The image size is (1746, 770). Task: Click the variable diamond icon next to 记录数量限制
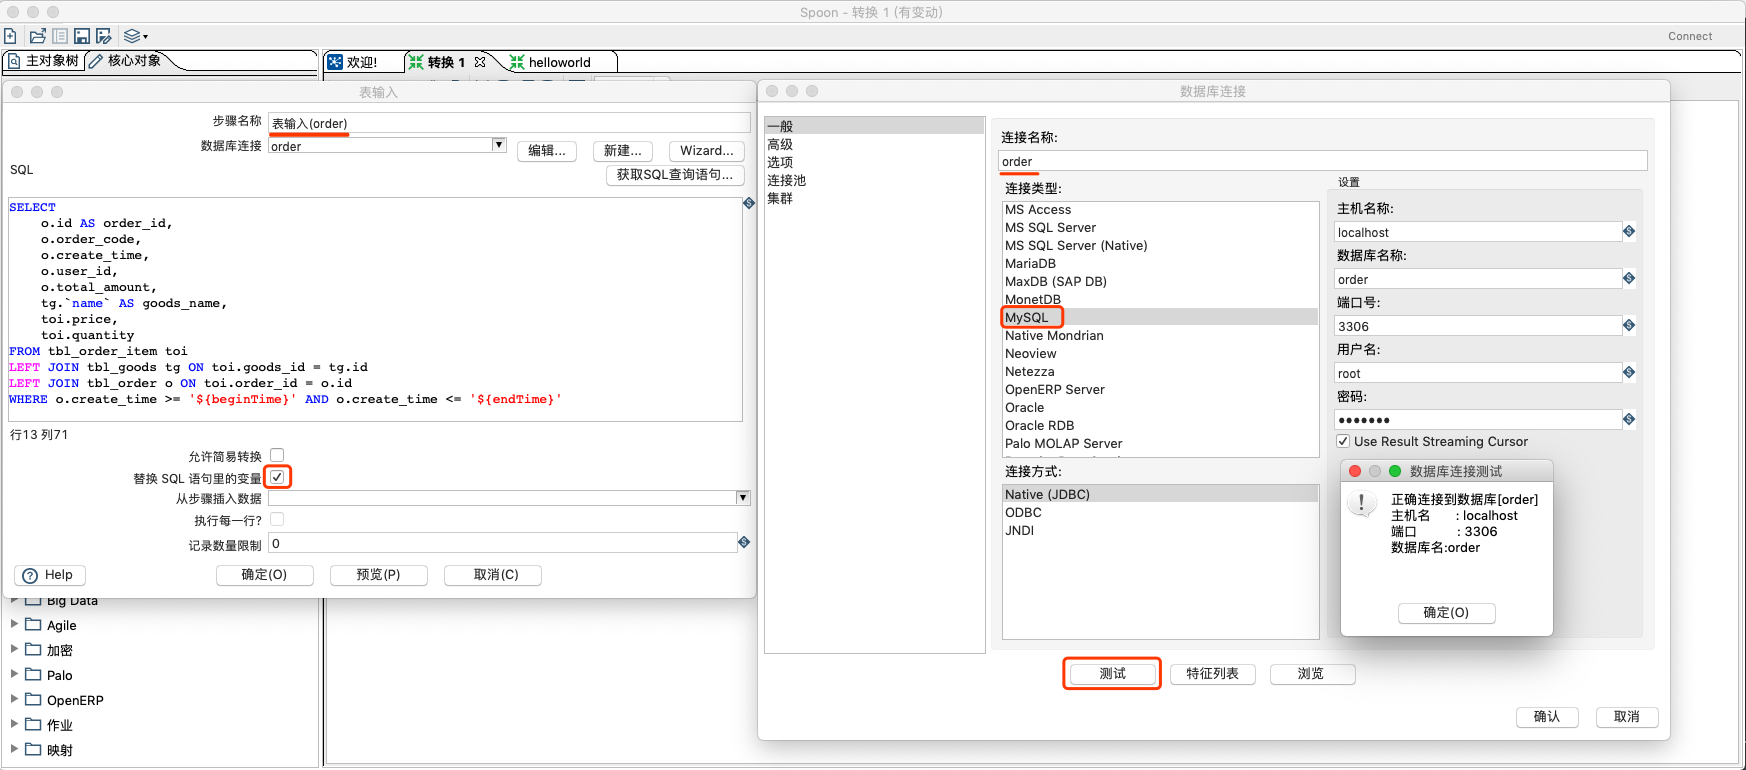pyautogui.click(x=744, y=542)
